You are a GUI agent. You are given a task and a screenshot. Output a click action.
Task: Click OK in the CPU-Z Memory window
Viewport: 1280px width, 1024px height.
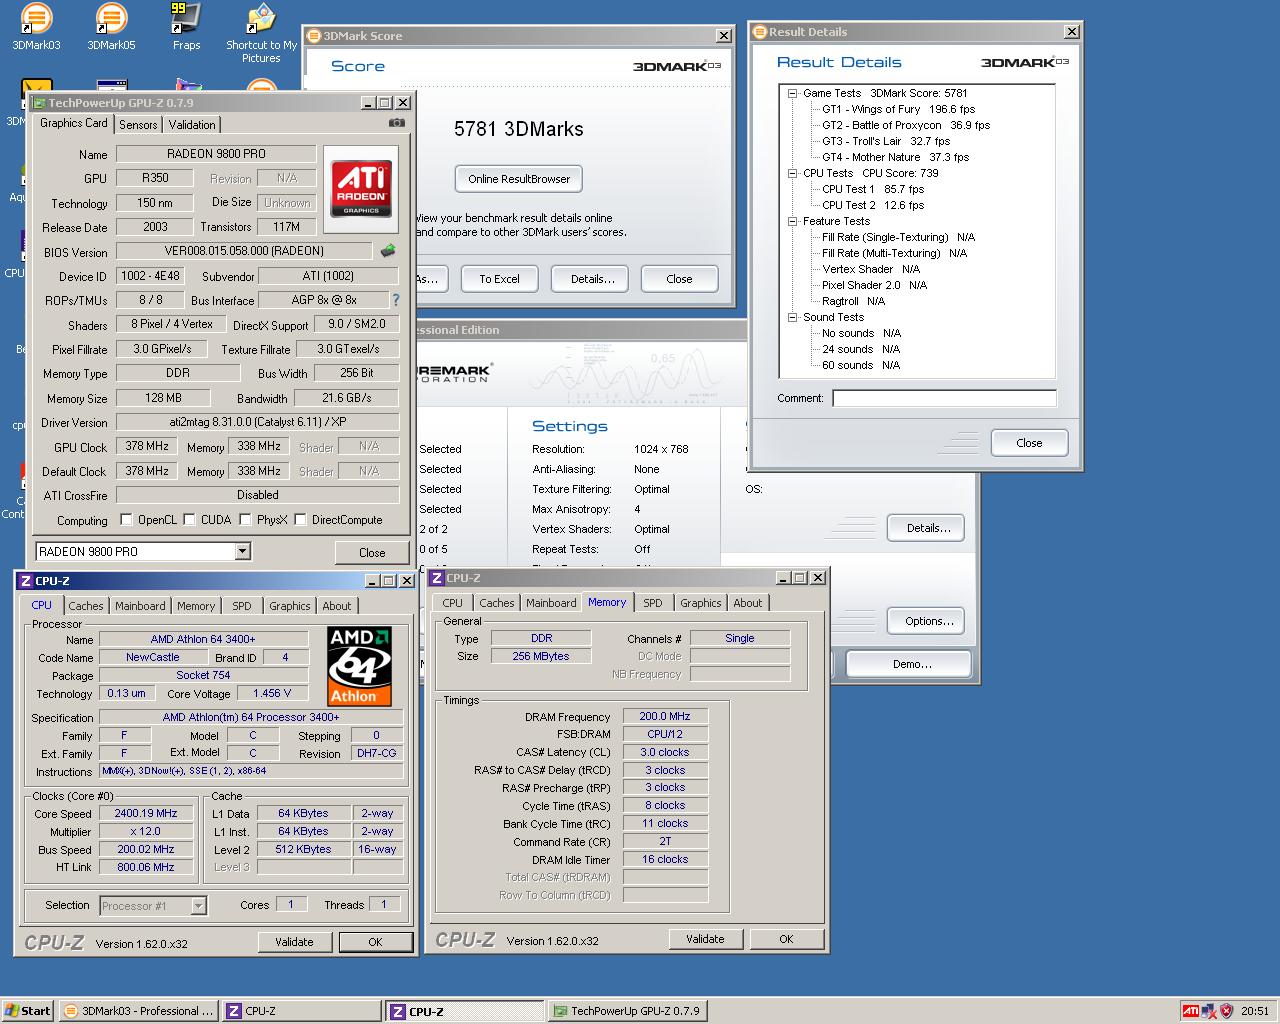pyautogui.click(x=786, y=939)
